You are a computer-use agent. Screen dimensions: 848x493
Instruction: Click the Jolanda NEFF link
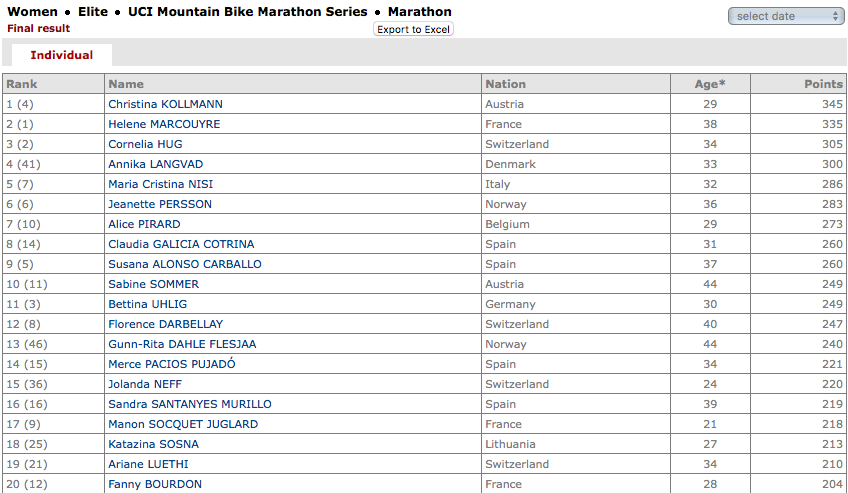pos(144,384)
